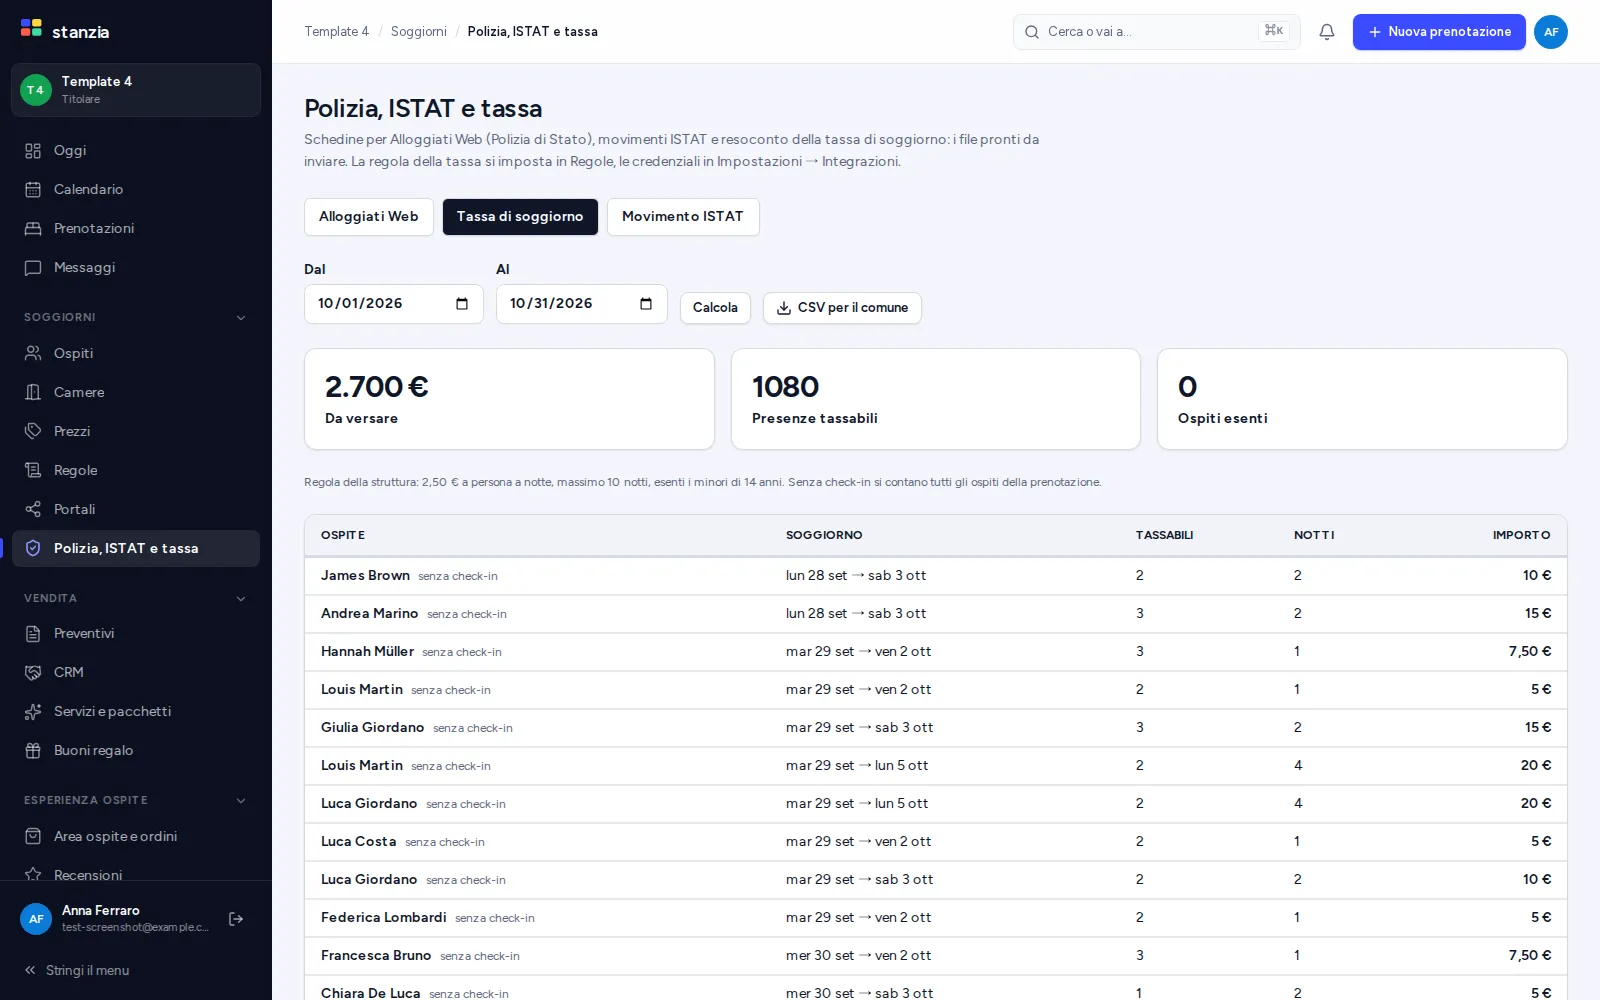Screen dimensions: 1600x1000
Task: Click James Brown guest name
Action: tap(365, 576)
